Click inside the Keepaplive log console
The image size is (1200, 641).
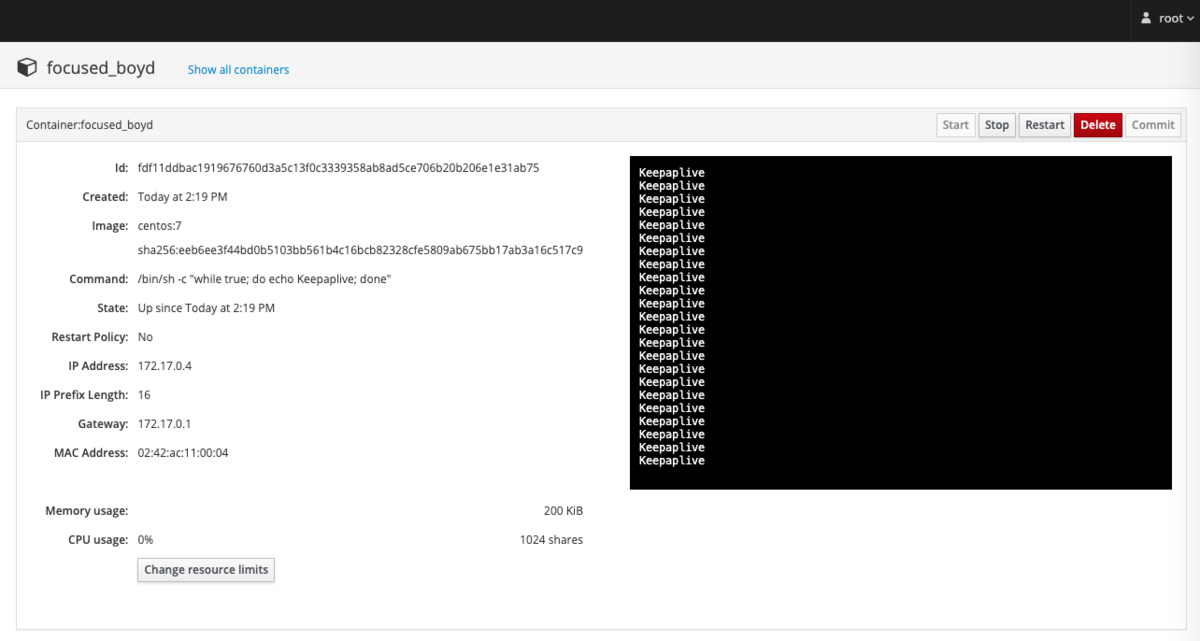click(x=900, y=322)
